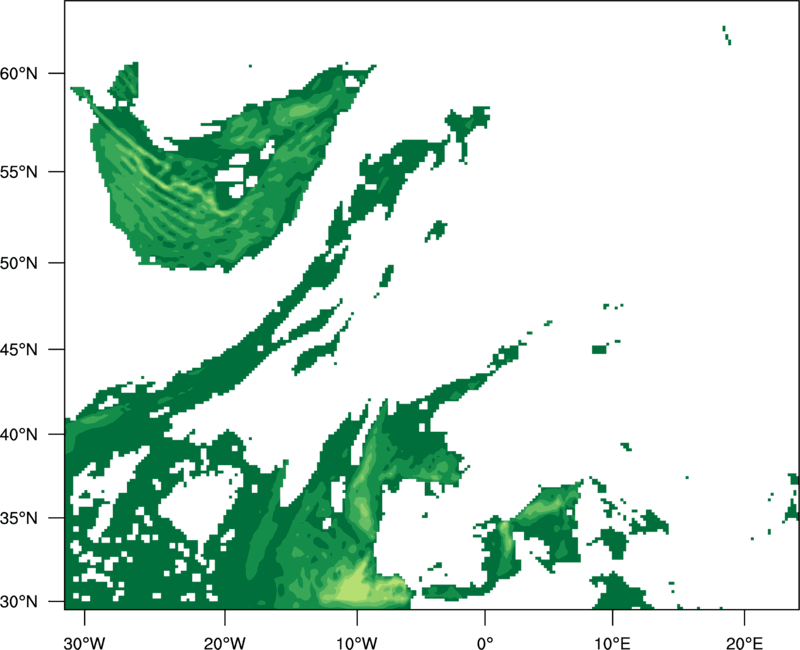
Task: Click the 0° longitude label
Action: tap(485, 642)
